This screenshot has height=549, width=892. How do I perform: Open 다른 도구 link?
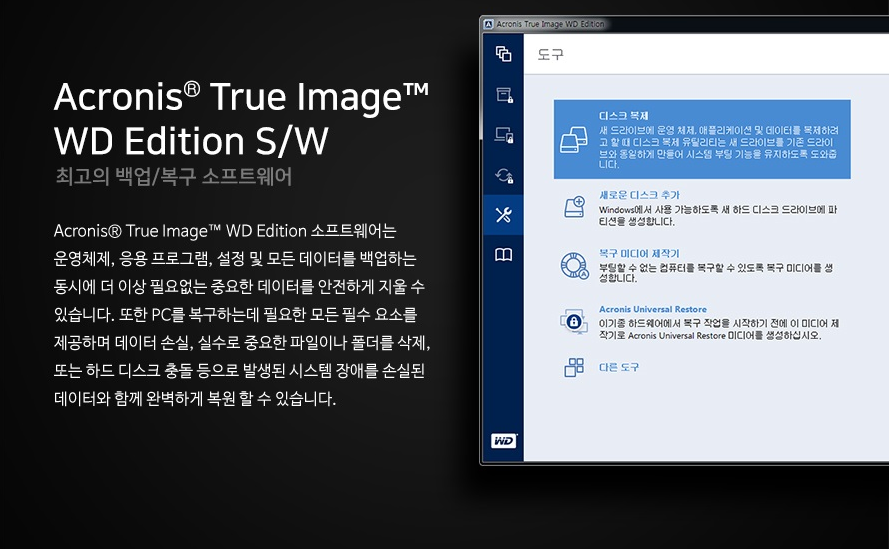(619, 368)
